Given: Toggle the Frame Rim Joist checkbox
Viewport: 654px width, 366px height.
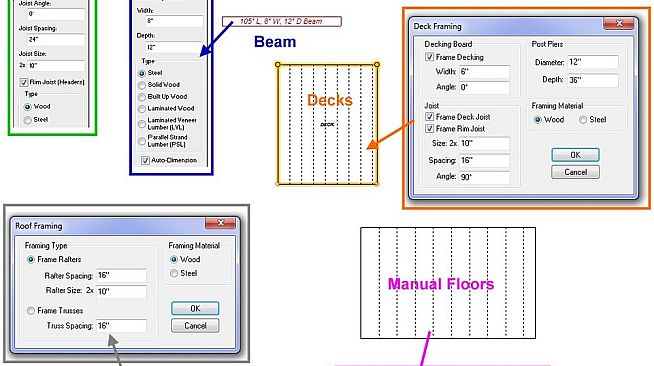Looking at the screenshot, I should coord(429,128).
